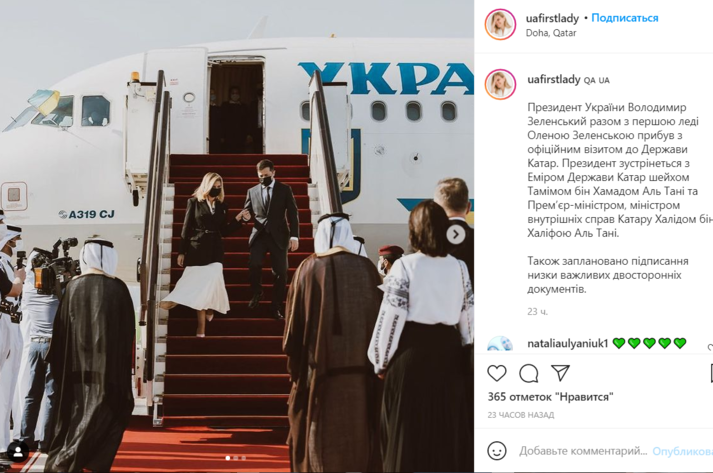Image resolution: width=713 pixels, height=473 pixels.
Task: Click the nataliaulyaniuk1 commenter avatar
Action: (x=500, y=344)
